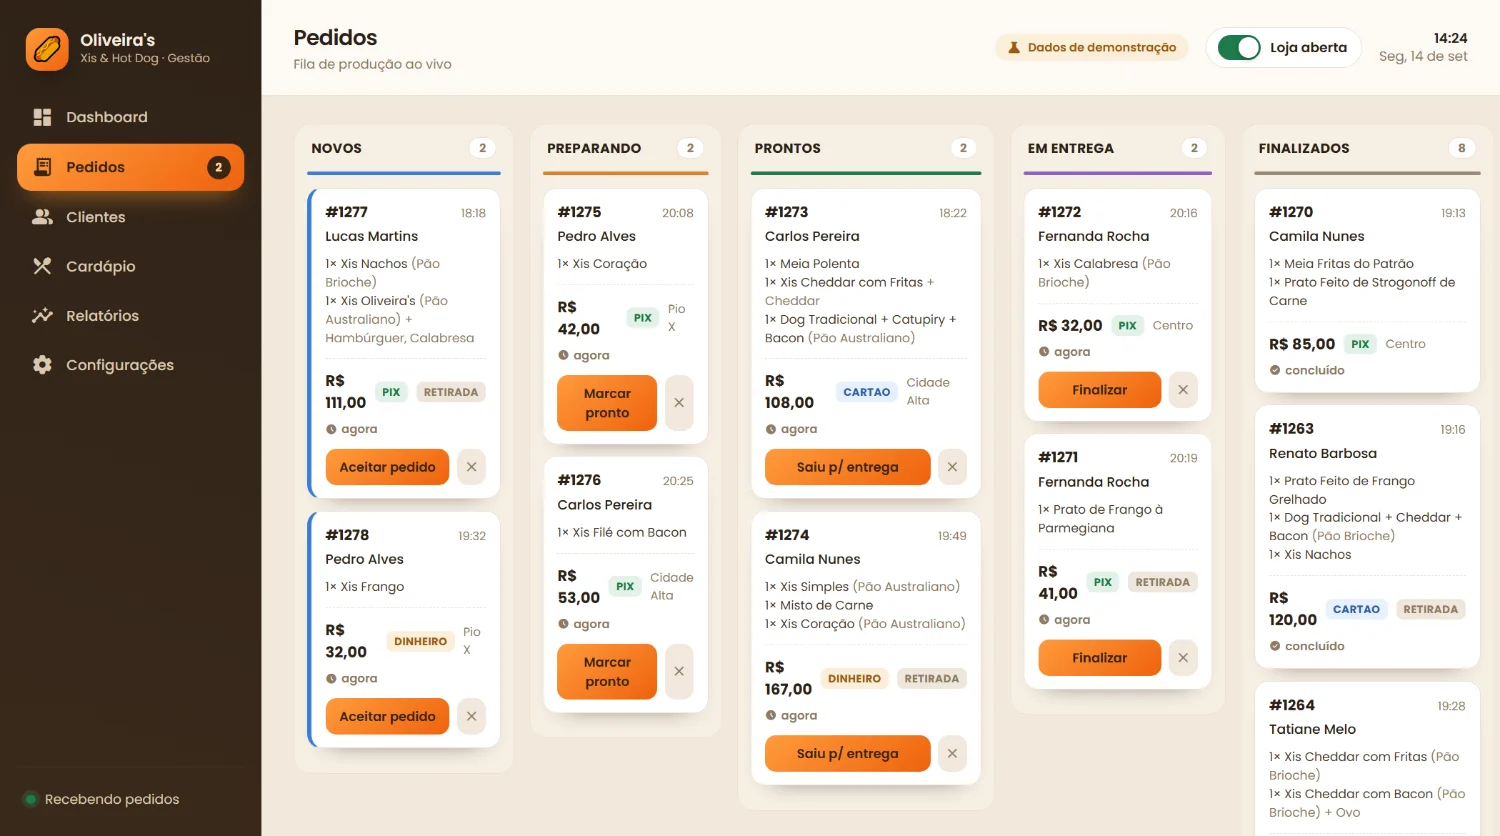Click the Dashboard grid icon in sidebar
Image resolution: width=1500 pixels, height=836 pixels.
[42, 117]
